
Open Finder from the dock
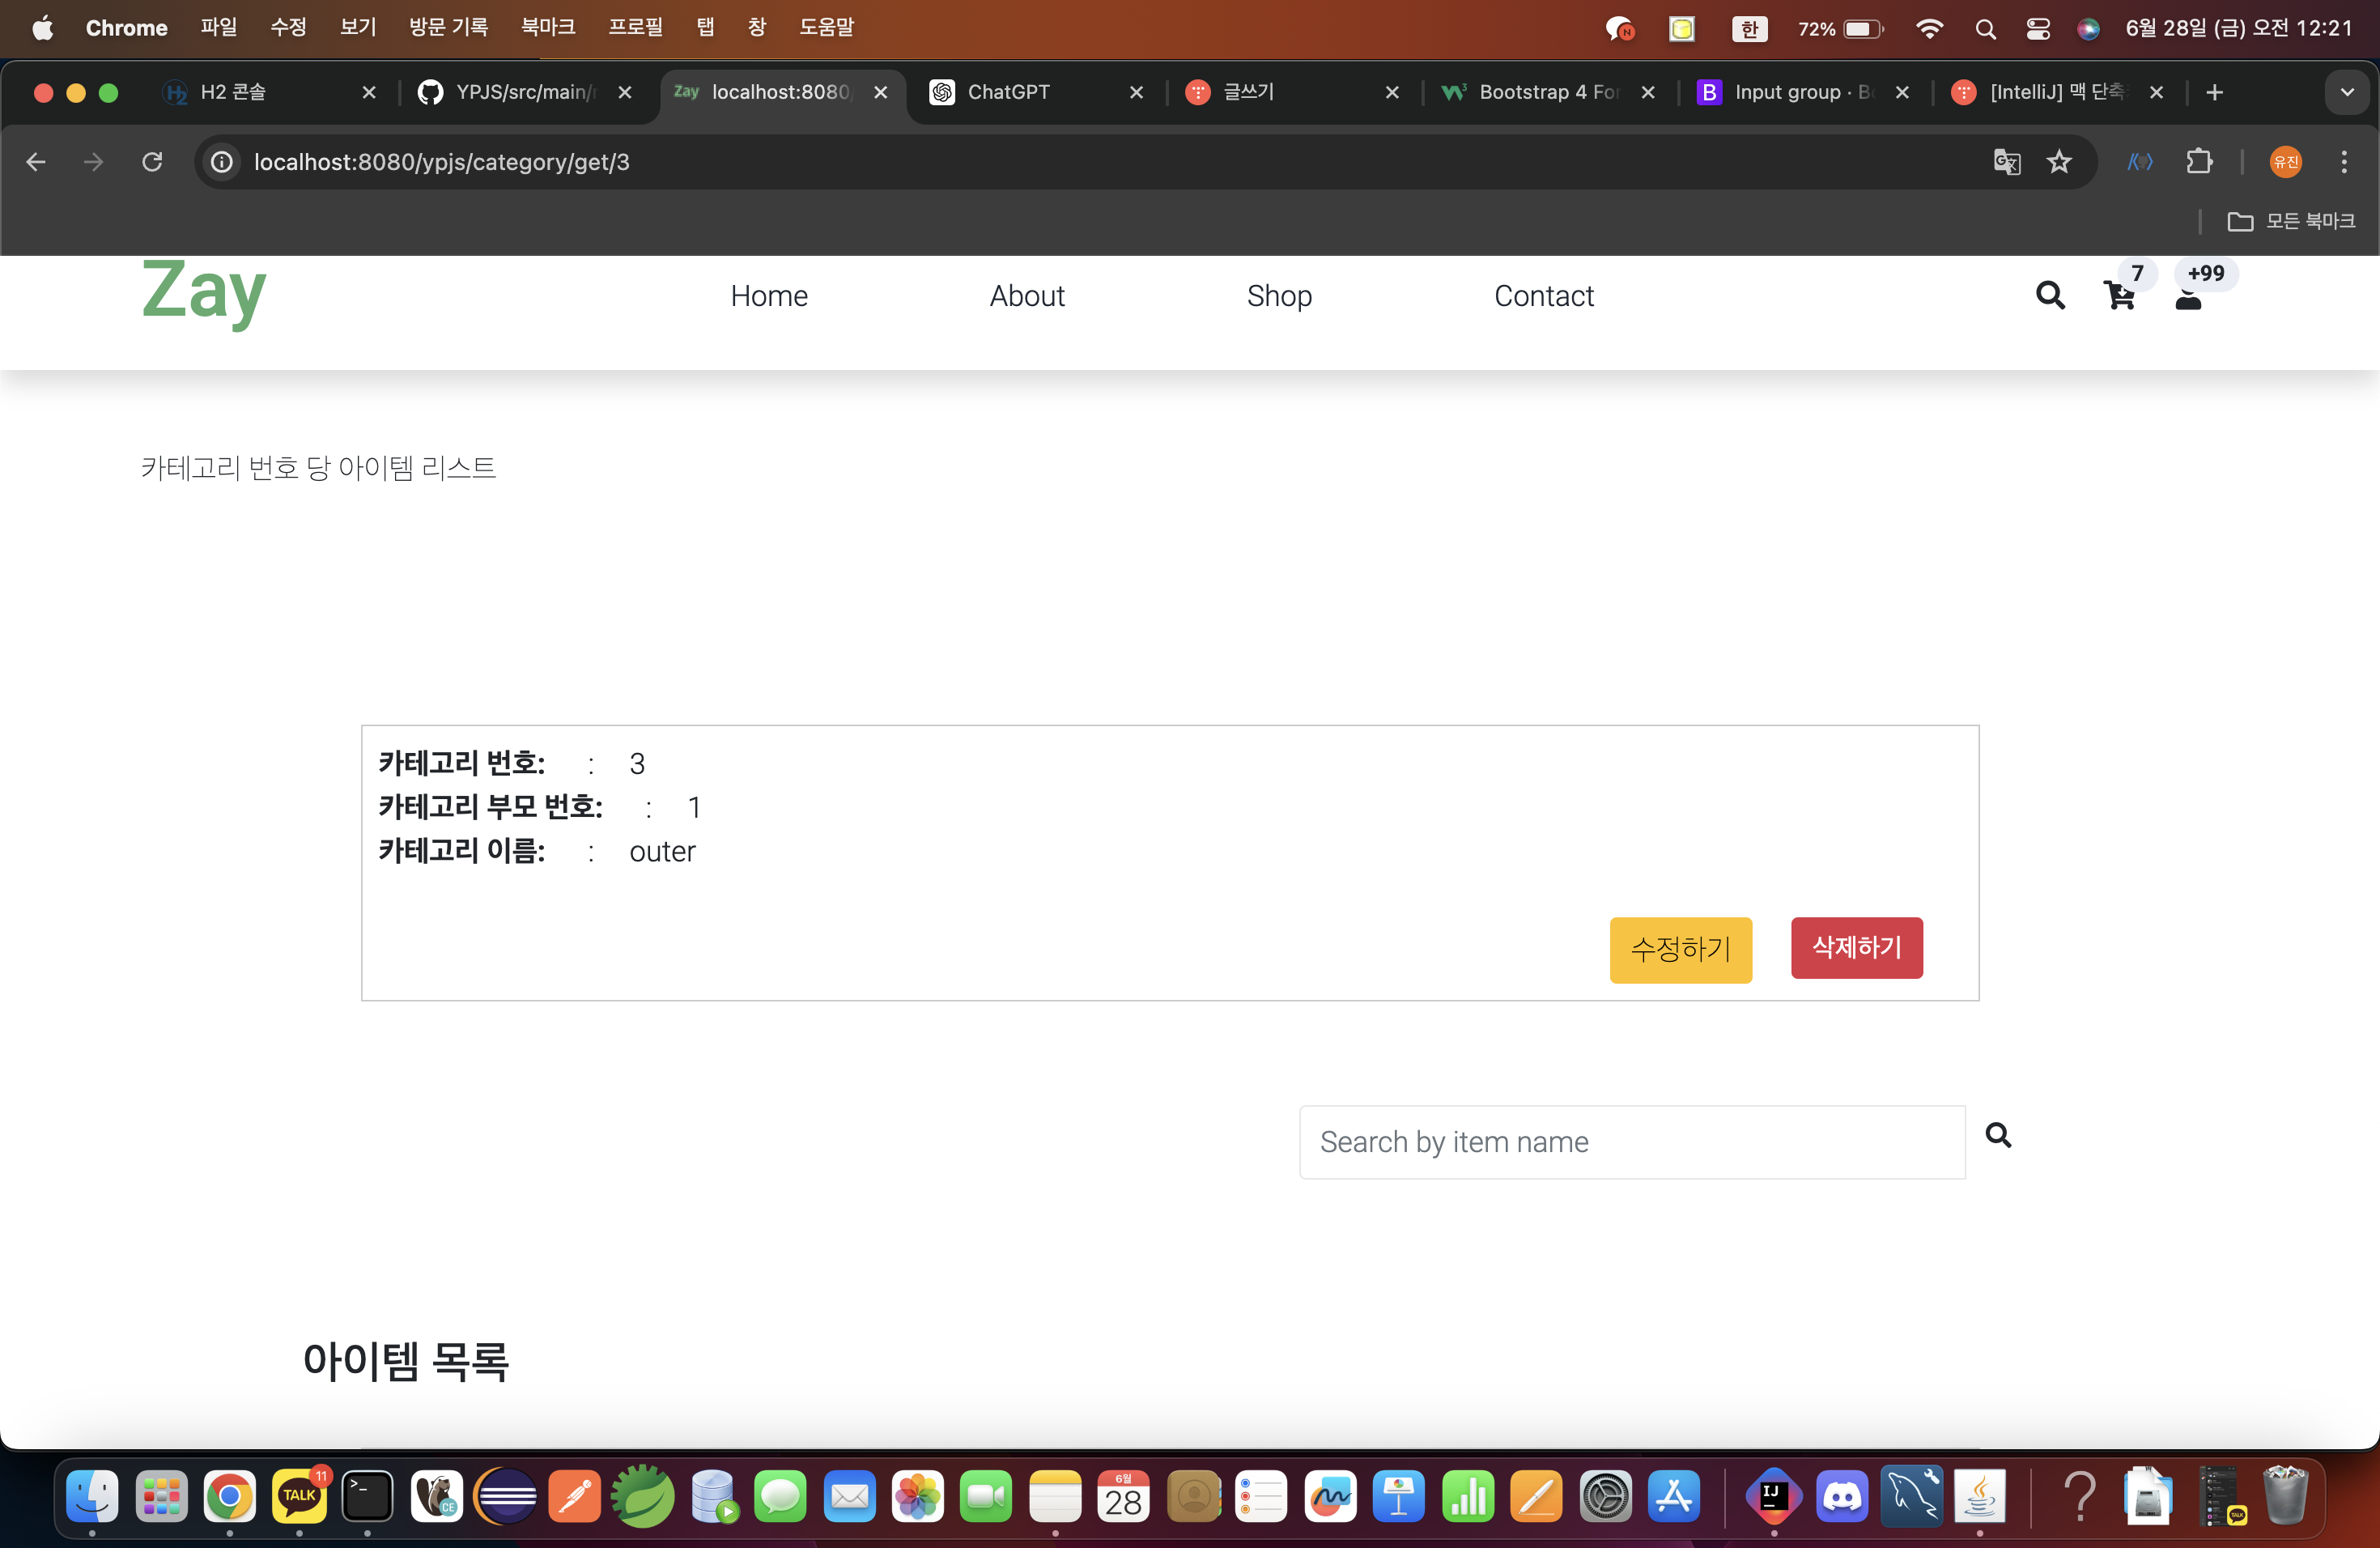tap(92, 1496)
